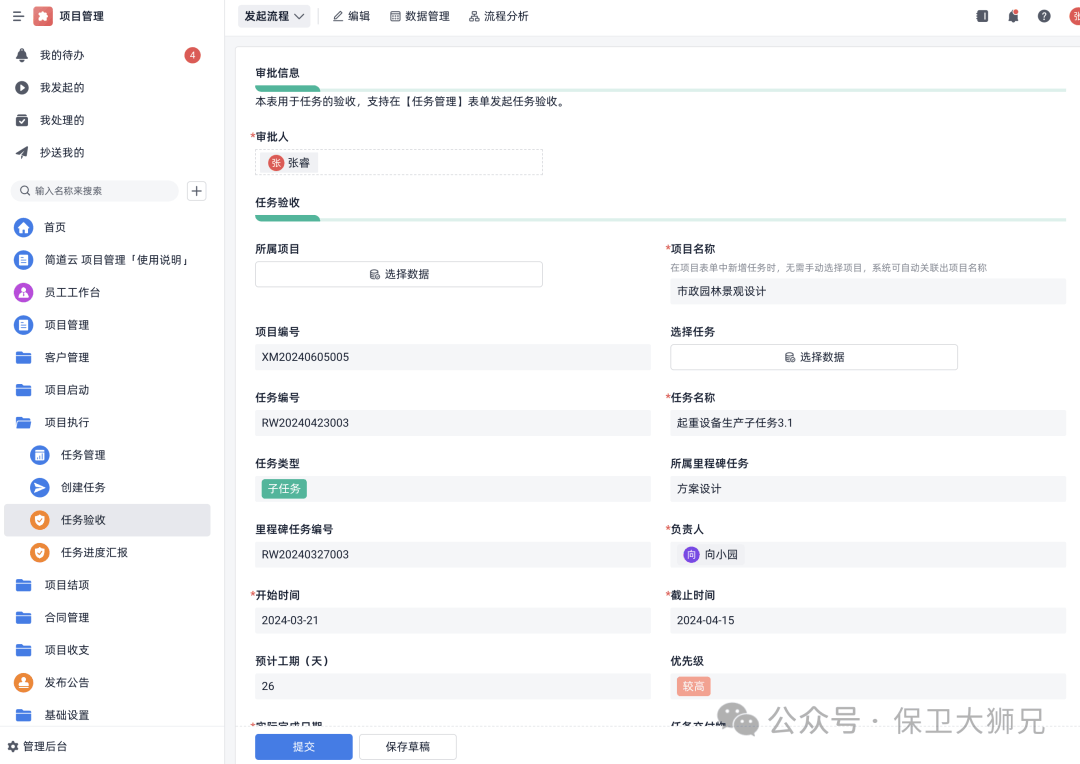Open 我的待办 in the sidebar
The height and width of the screenshot is (764, 1080).
click(x=62, y=55)
